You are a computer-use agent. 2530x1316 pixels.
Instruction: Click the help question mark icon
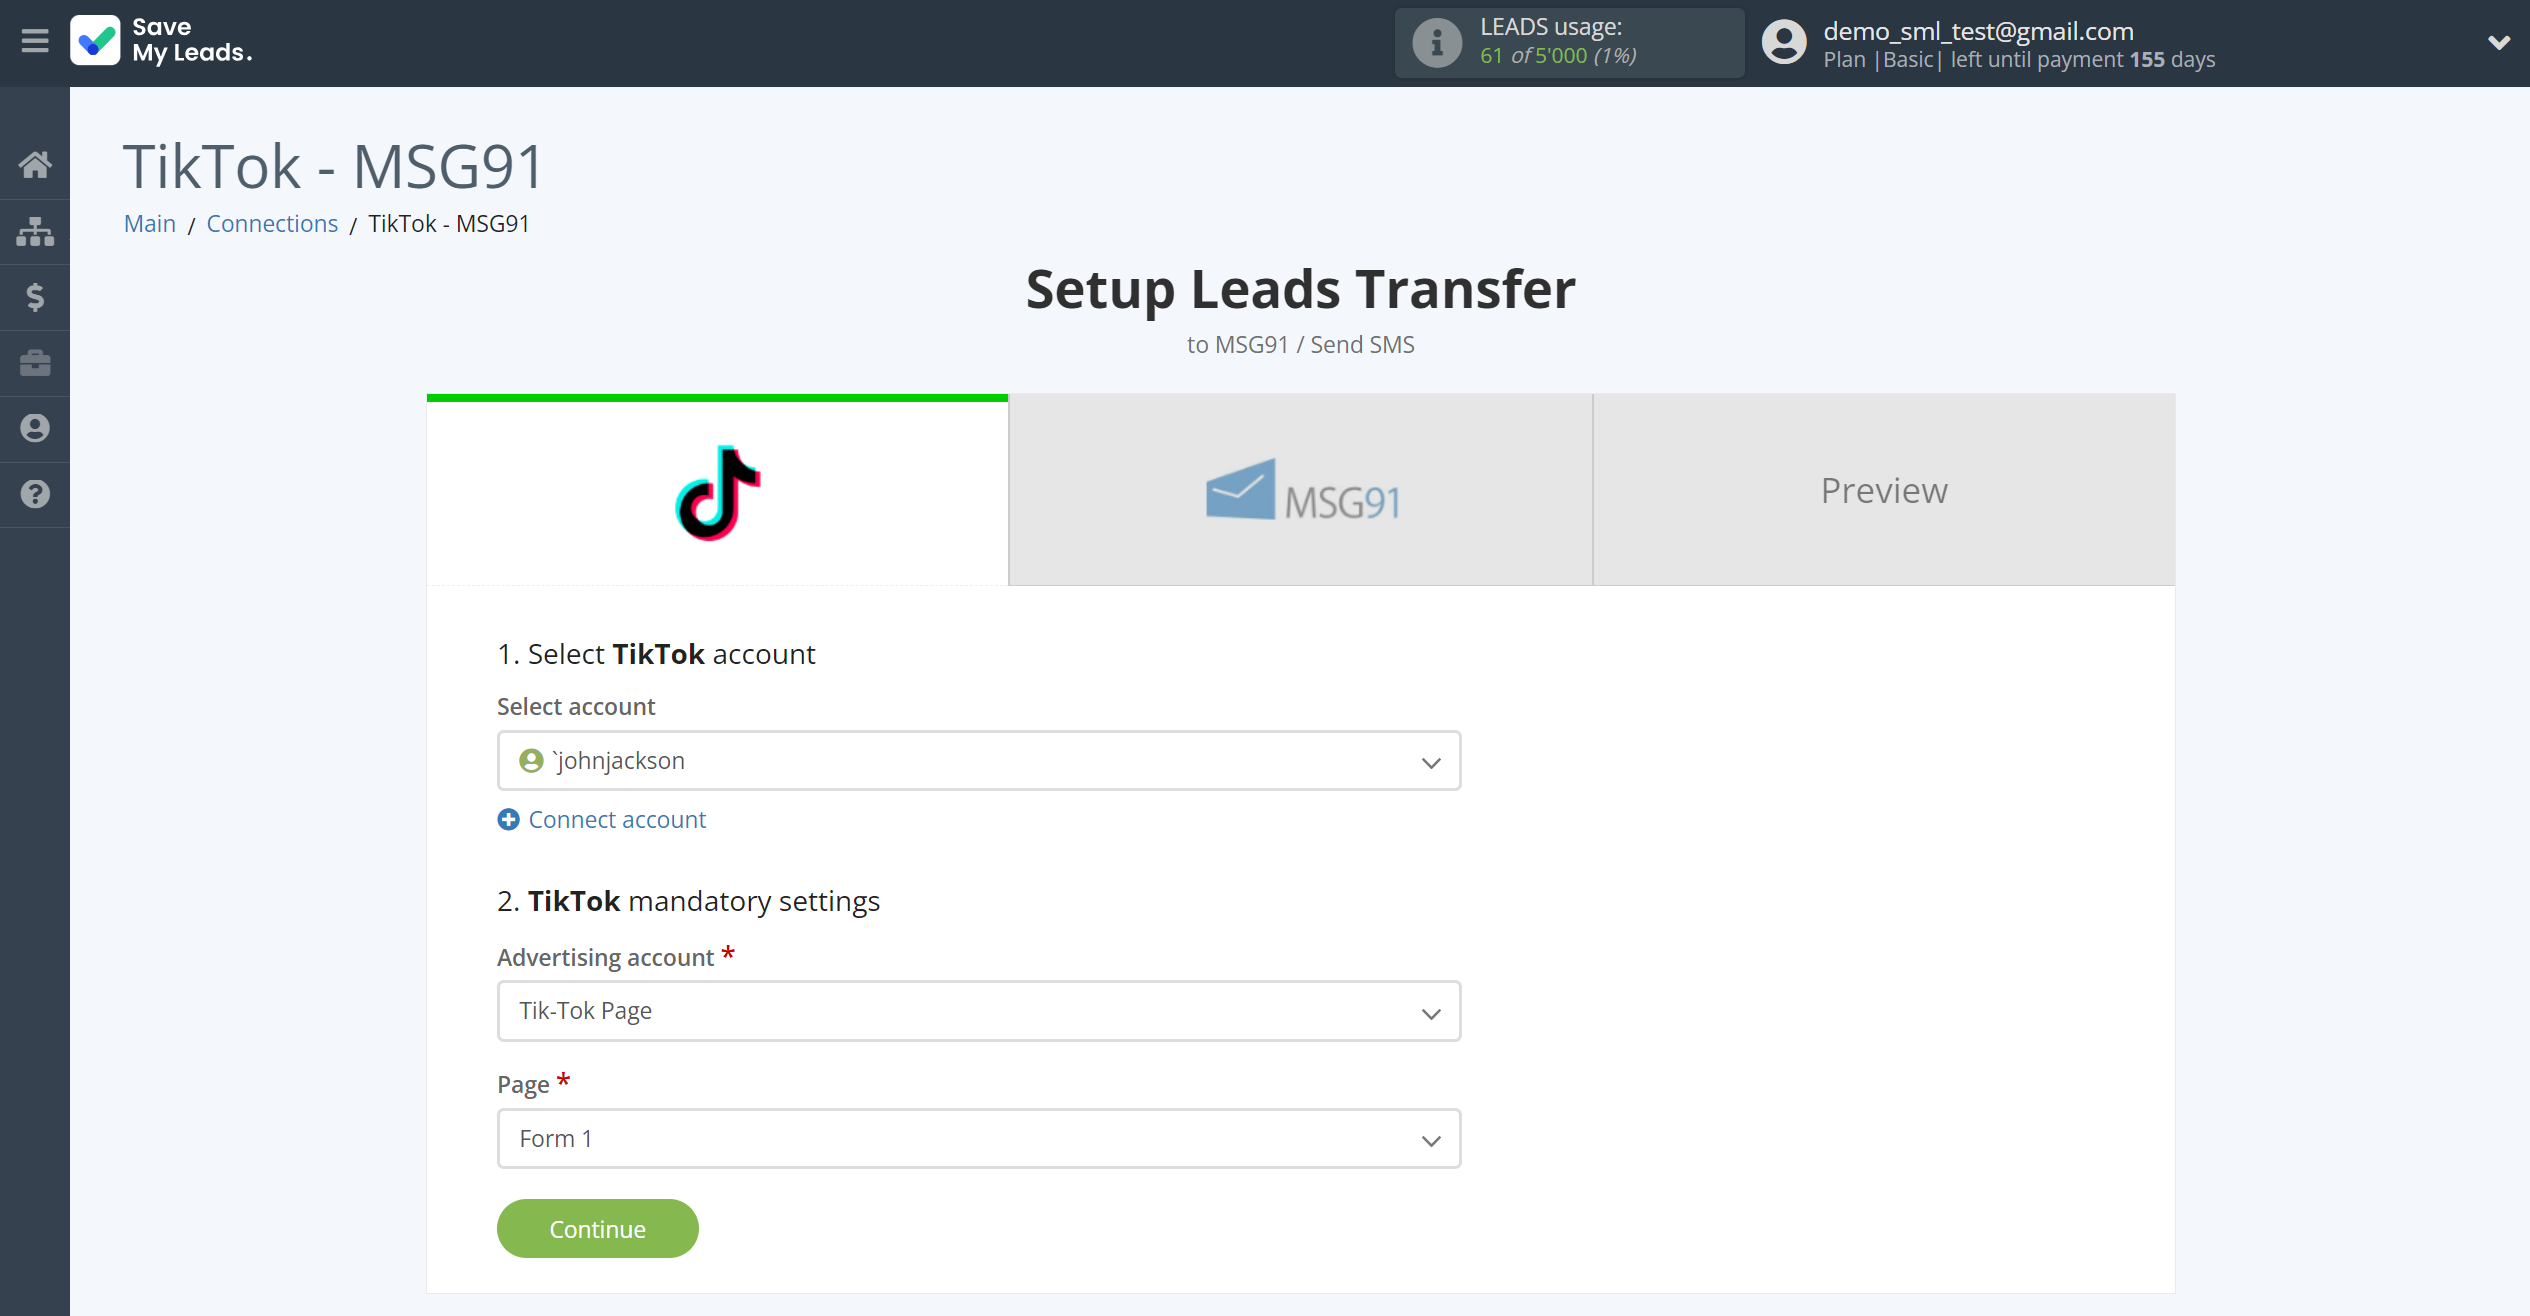pos(35,494)
